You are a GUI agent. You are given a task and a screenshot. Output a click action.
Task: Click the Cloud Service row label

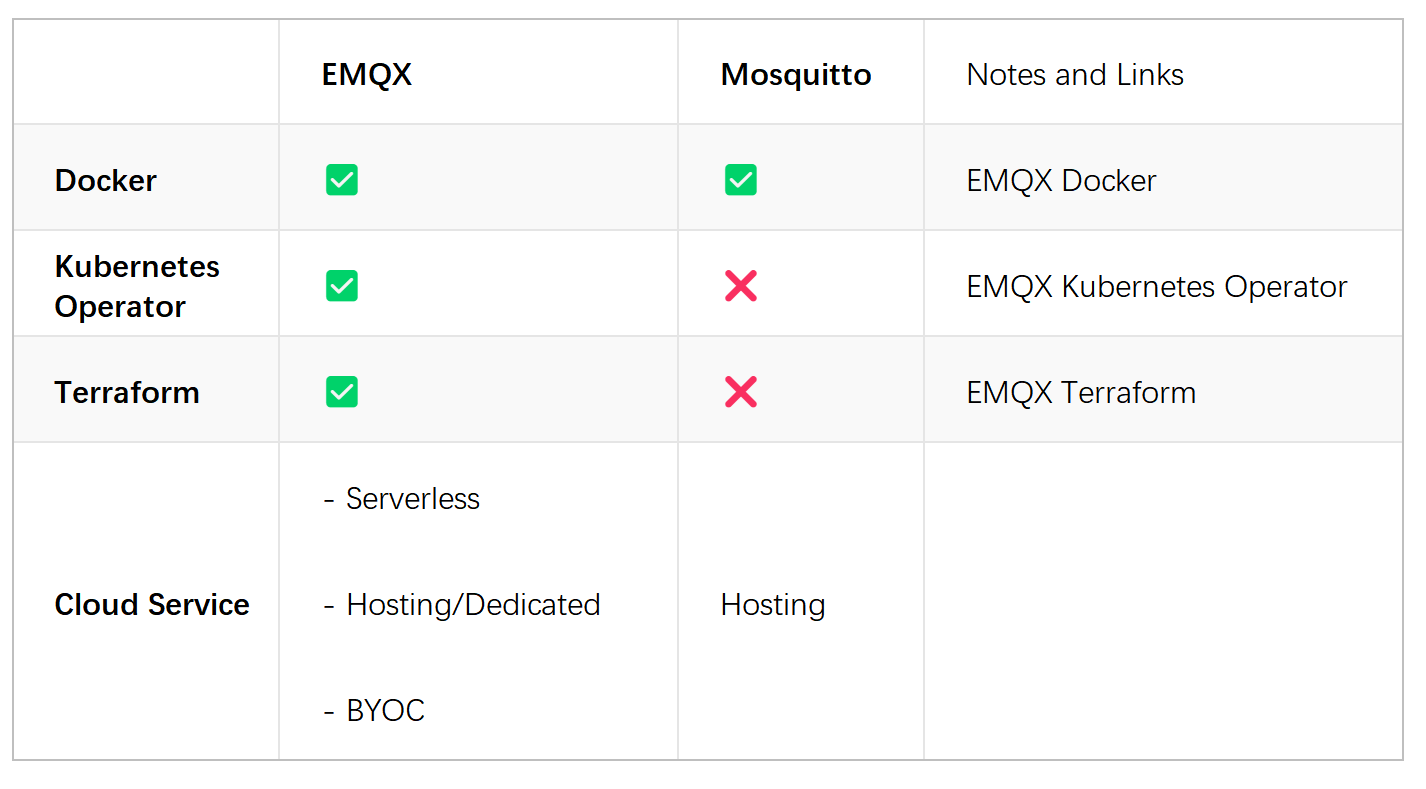[x=152, y=605]
